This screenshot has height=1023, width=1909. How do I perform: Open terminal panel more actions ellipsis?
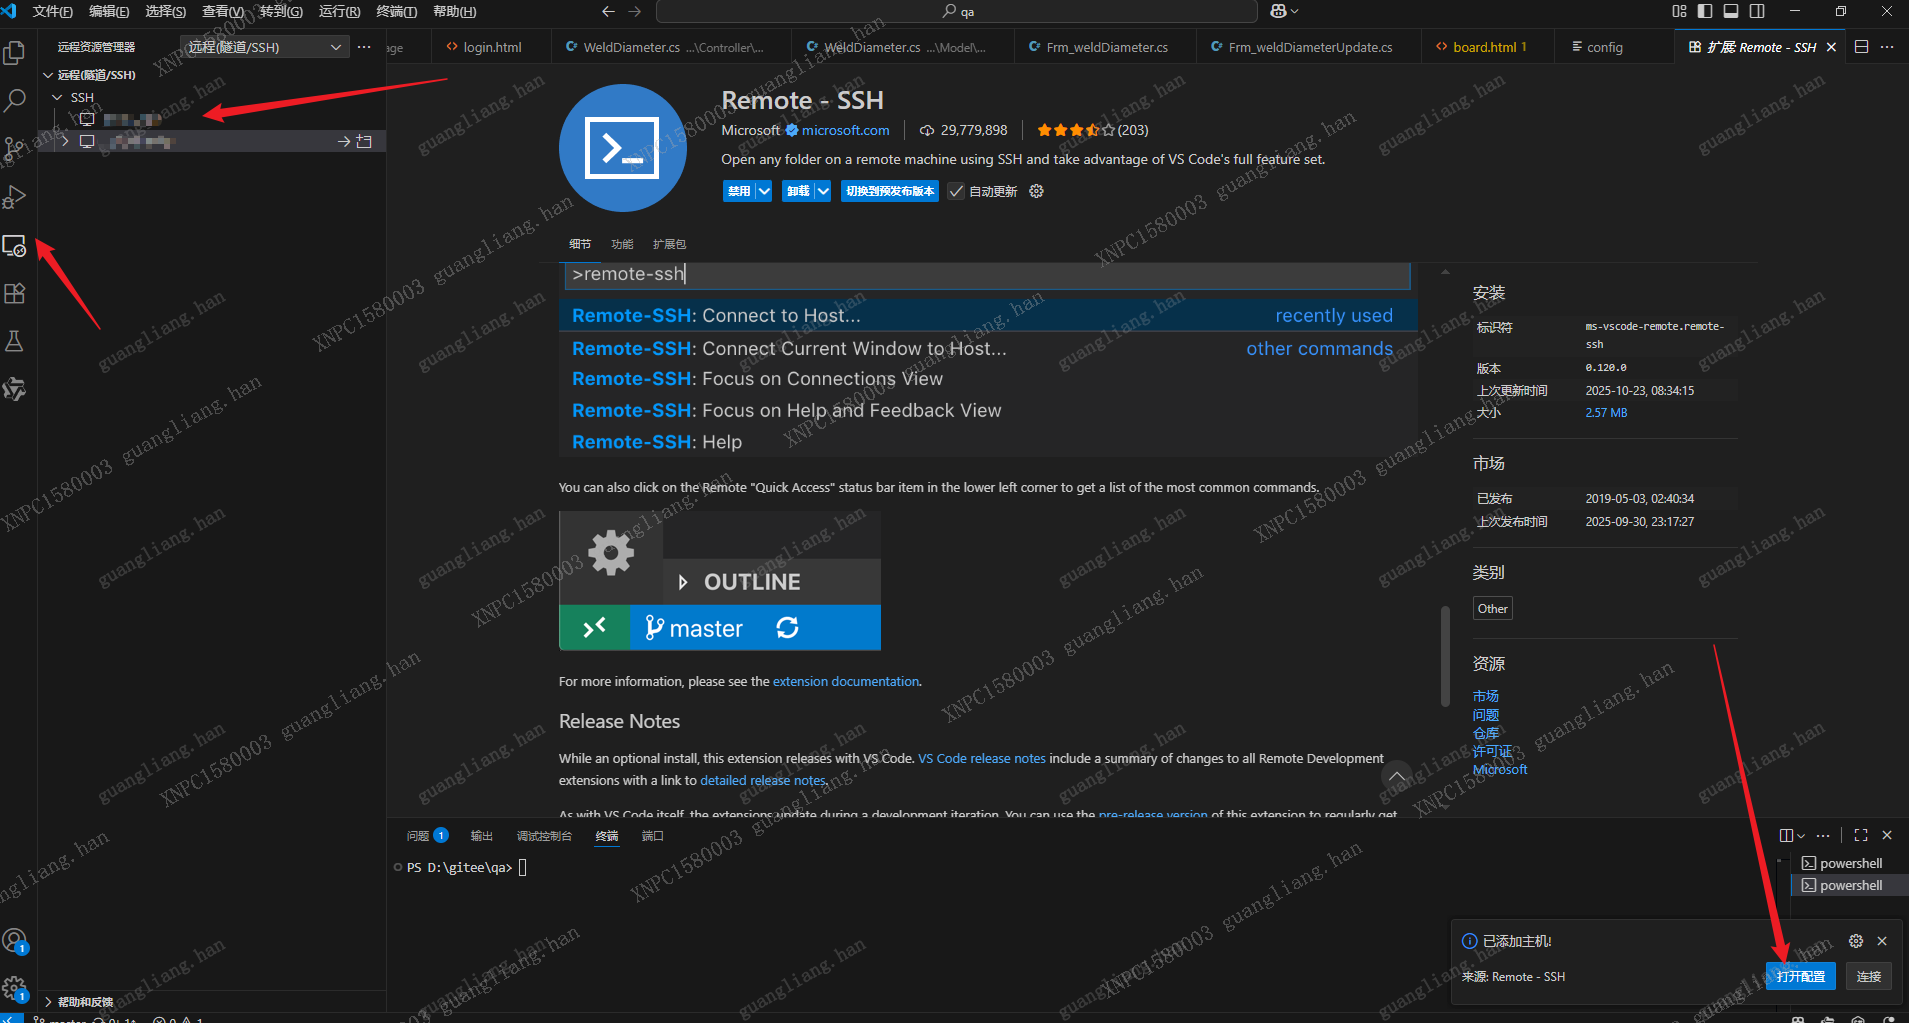click(1823, 835)
